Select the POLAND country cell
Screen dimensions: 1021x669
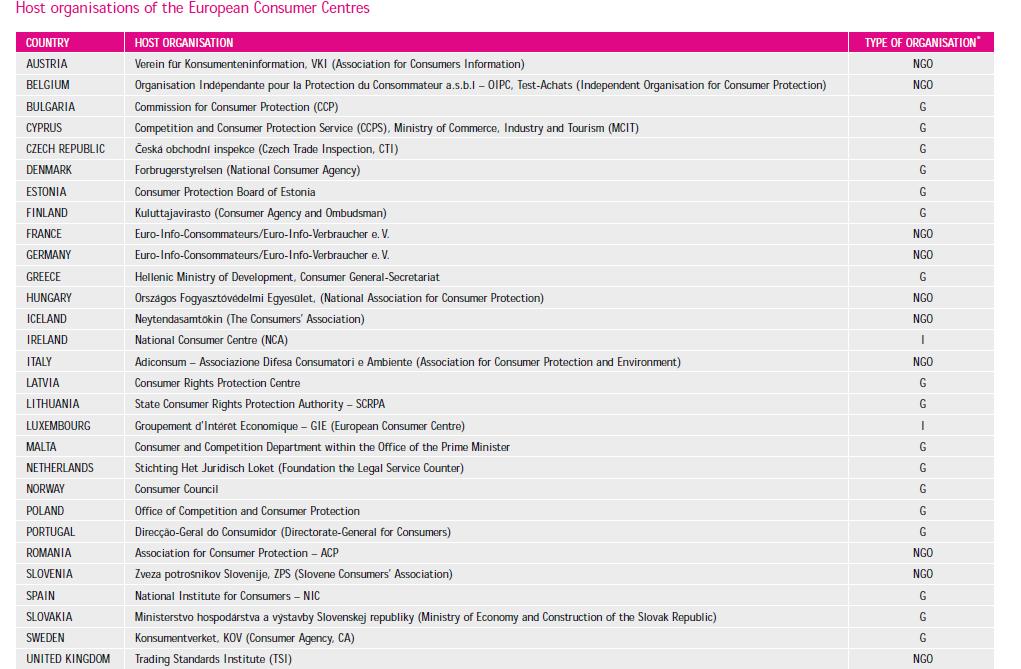tap(70, 510)
